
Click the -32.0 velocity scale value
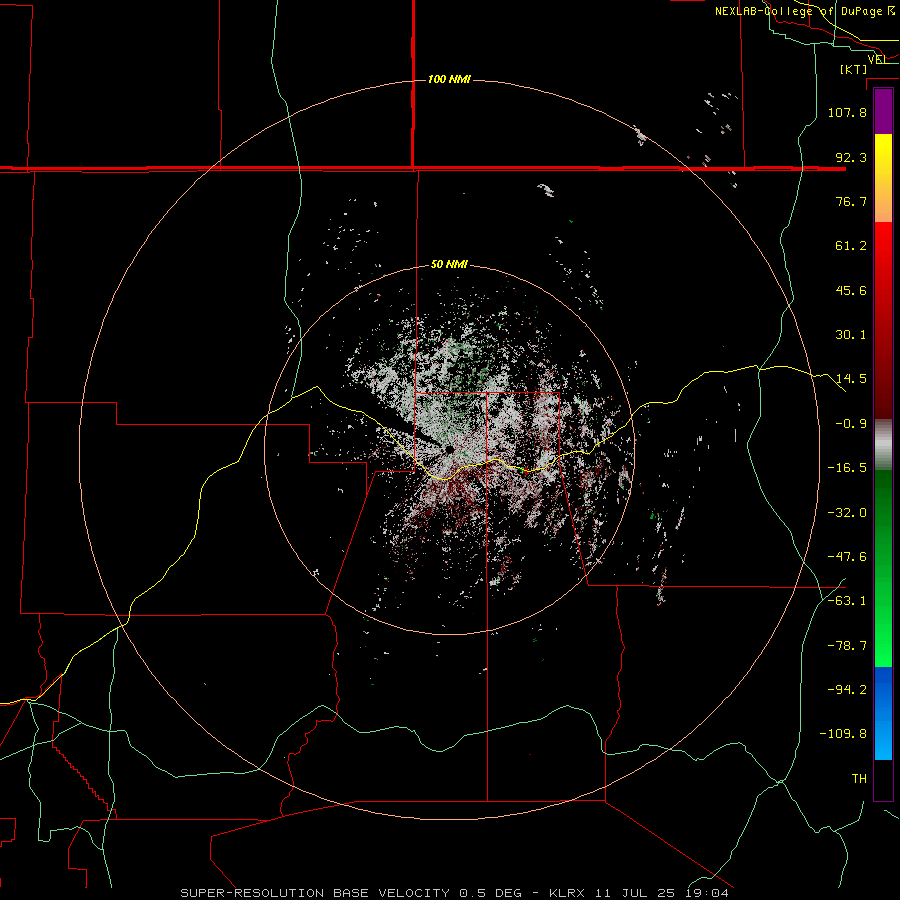847,513
